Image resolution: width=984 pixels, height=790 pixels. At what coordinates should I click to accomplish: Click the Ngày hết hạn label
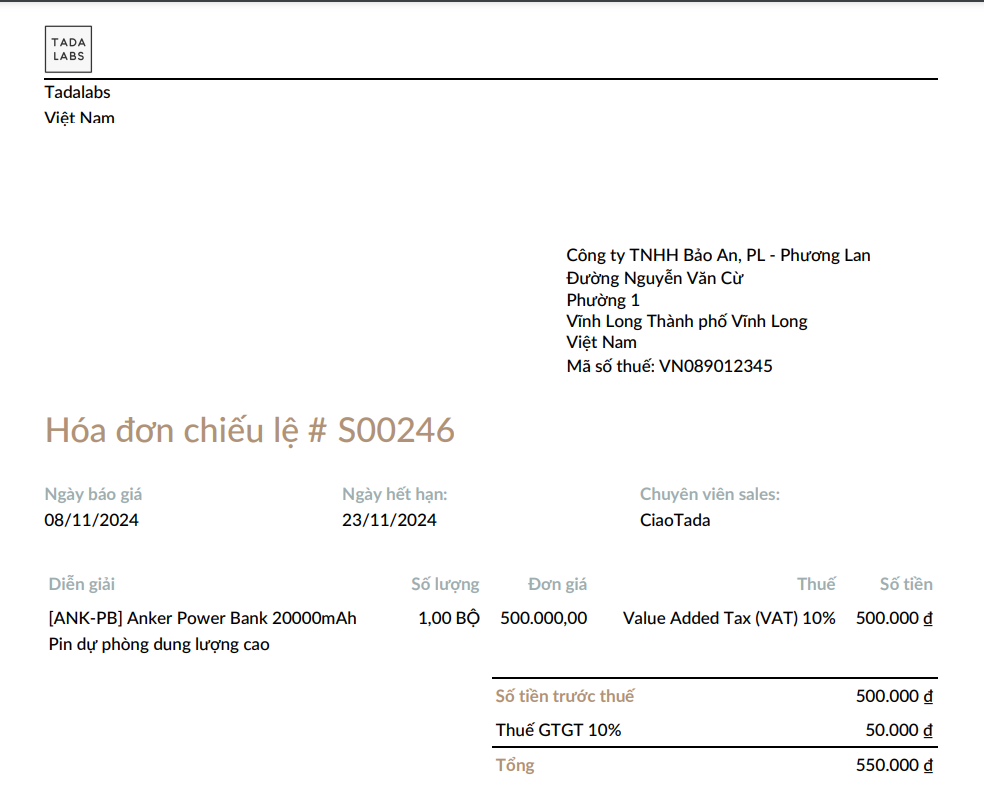395,494
